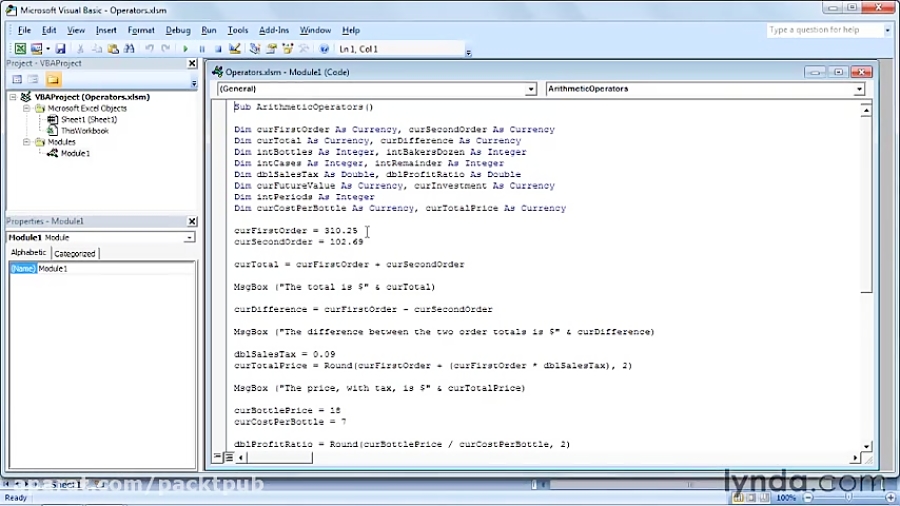Click code window scroll up arrow

(x=866, y=110)
